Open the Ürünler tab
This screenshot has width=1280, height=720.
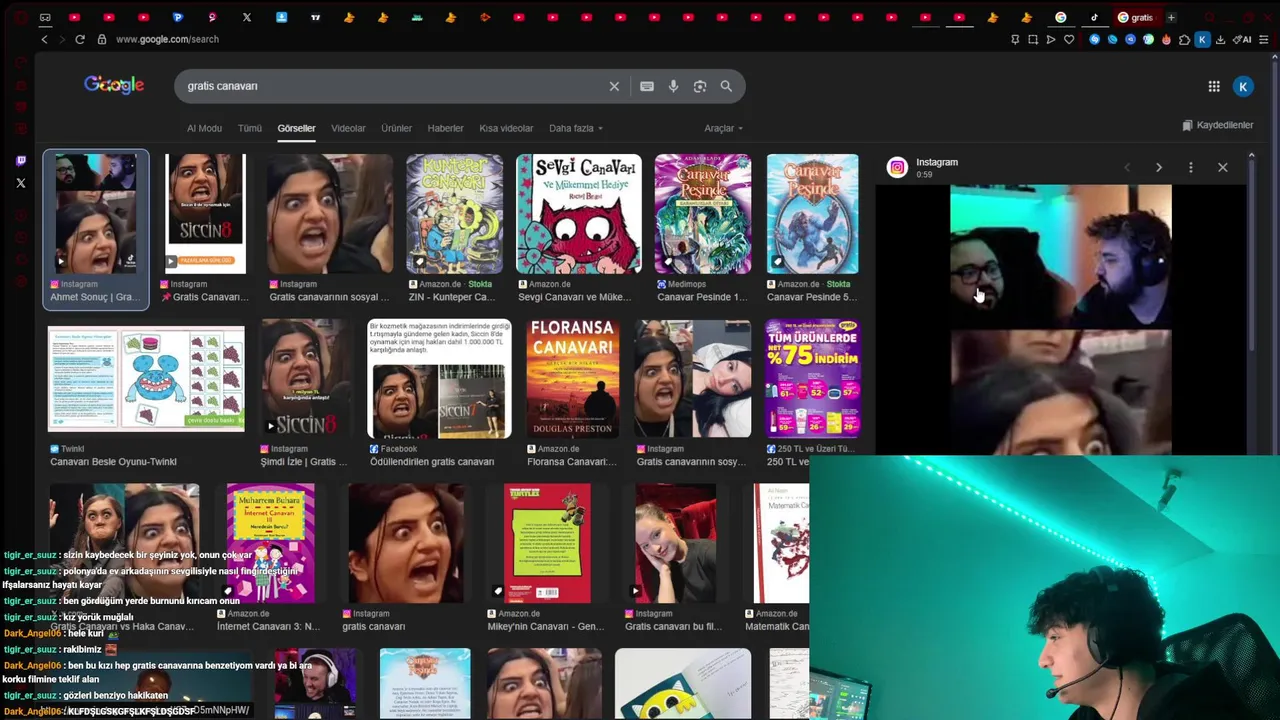point(396,128)
